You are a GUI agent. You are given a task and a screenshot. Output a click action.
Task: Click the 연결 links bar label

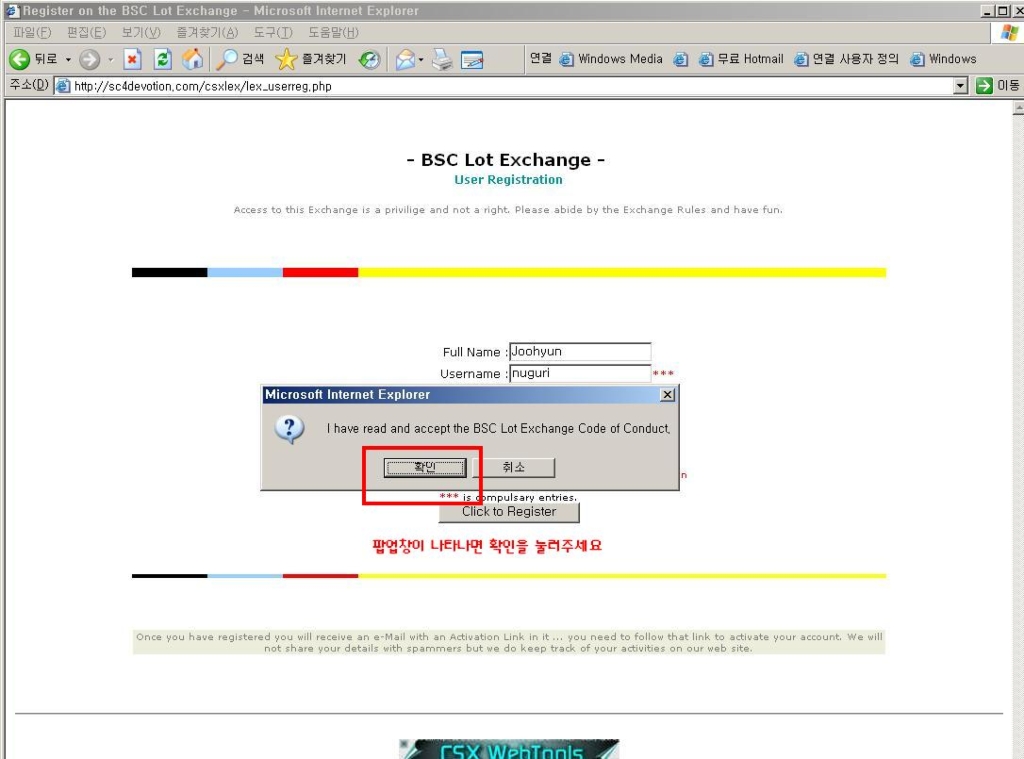click(540, 58)
